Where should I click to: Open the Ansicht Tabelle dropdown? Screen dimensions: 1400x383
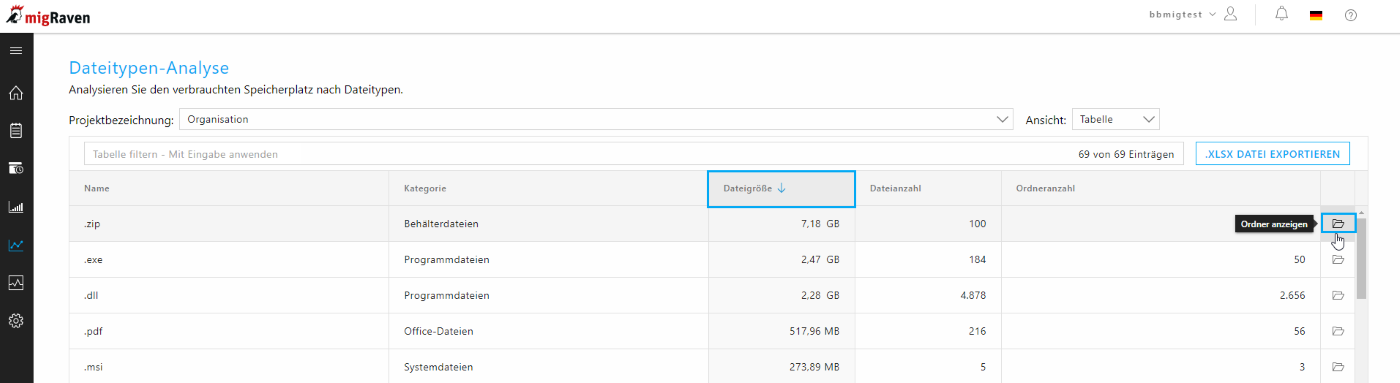(x=1116, y=119)
